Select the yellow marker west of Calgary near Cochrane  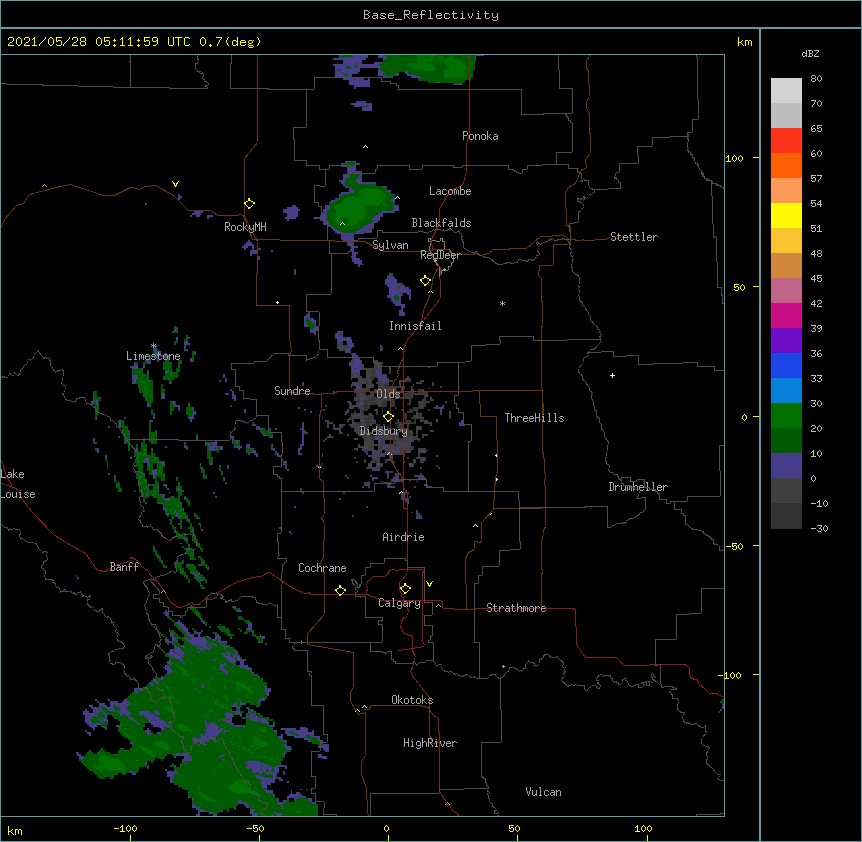click(x=340, y=590)
